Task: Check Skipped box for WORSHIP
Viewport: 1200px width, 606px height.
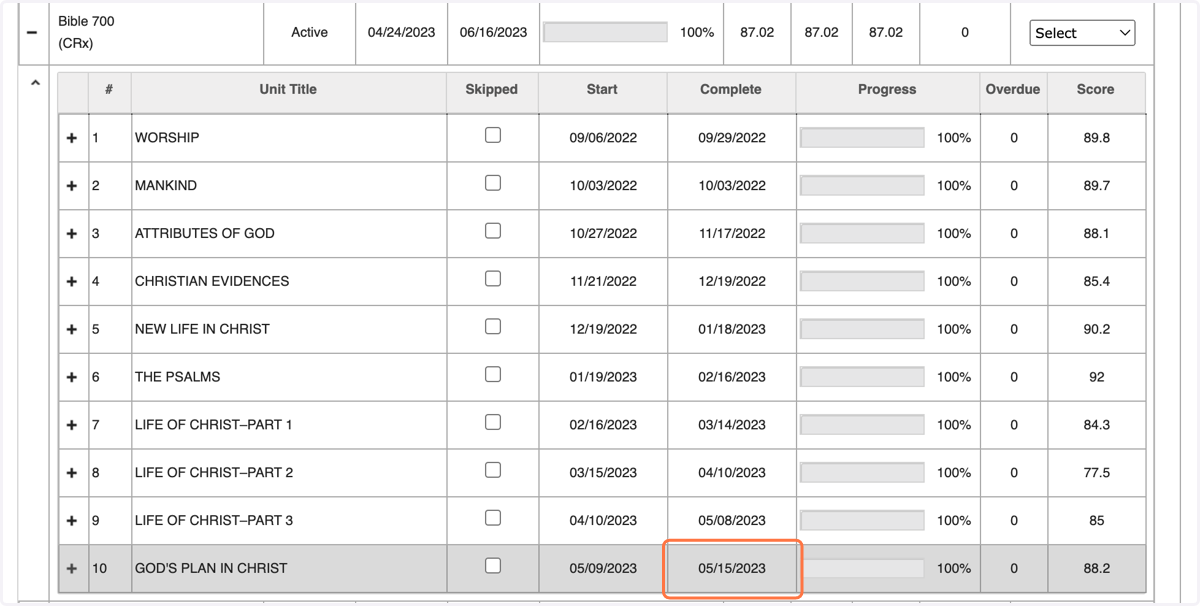Action: pos(493,135)
